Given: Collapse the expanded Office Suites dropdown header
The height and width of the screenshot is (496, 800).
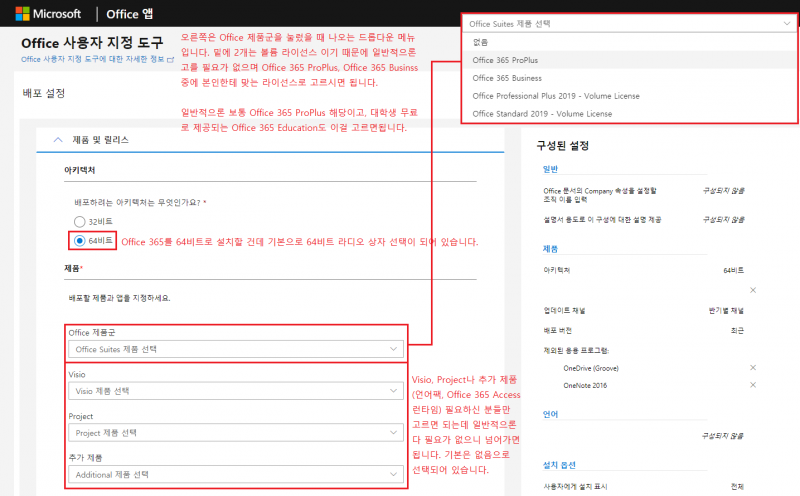Looking at the screenshot, I should (629, 23).
